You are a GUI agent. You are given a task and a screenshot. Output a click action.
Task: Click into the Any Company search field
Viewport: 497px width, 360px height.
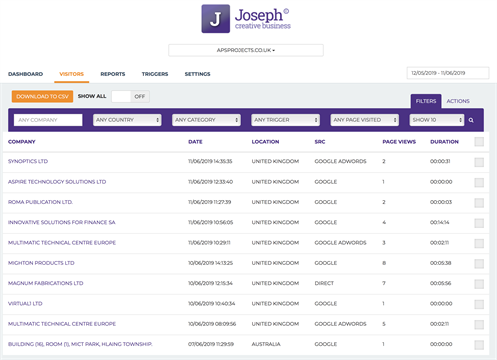48,120
